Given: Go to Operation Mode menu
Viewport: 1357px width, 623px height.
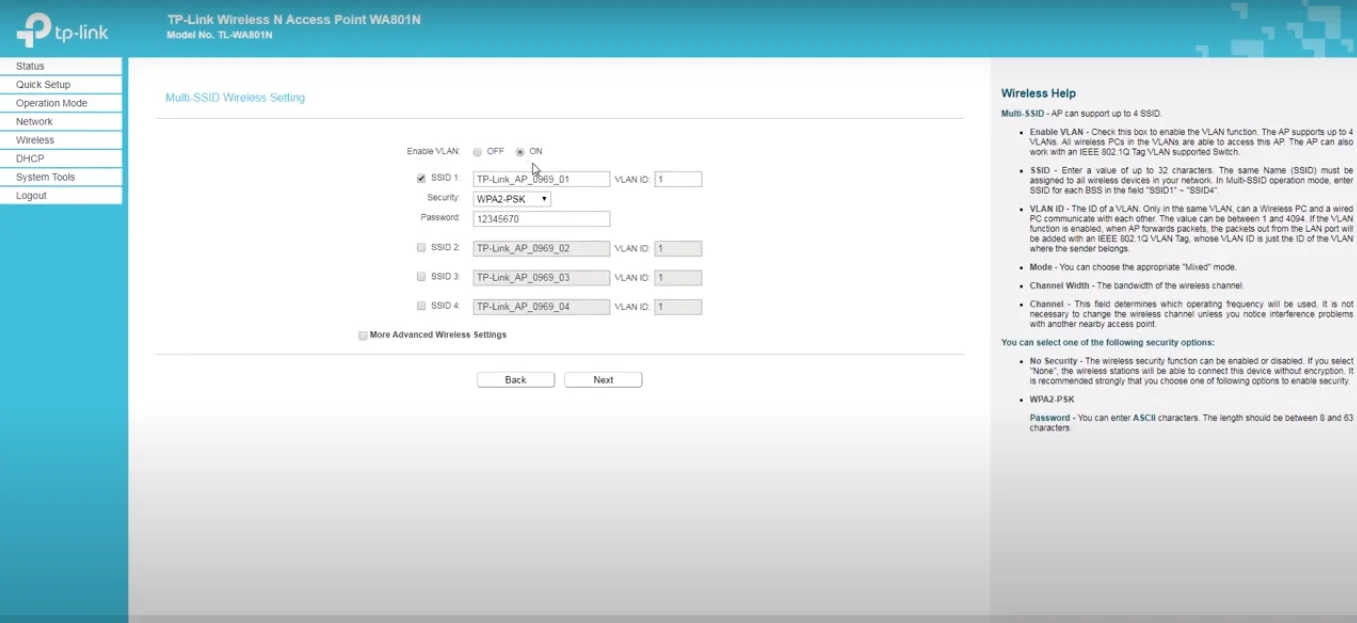Looking at the screenshot, I should click(x=51, y=103).
